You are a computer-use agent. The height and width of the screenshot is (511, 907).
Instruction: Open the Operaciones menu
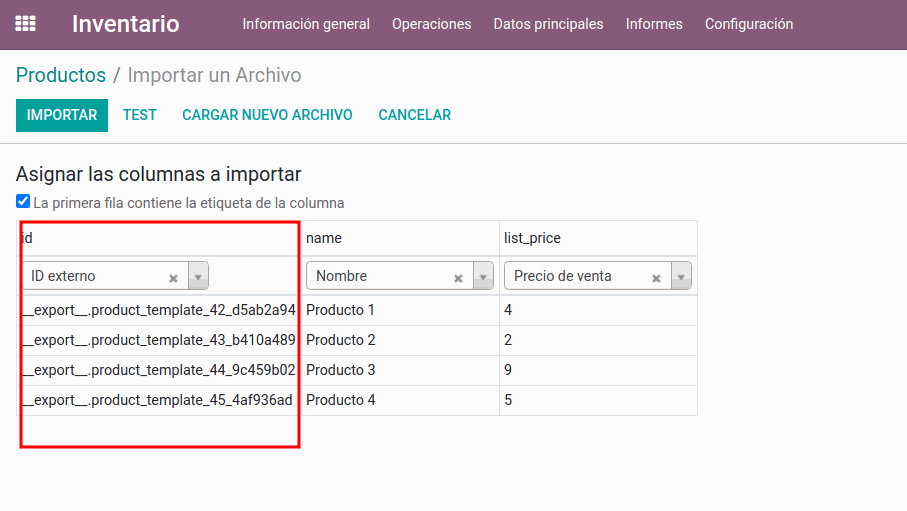click(431, 24)
